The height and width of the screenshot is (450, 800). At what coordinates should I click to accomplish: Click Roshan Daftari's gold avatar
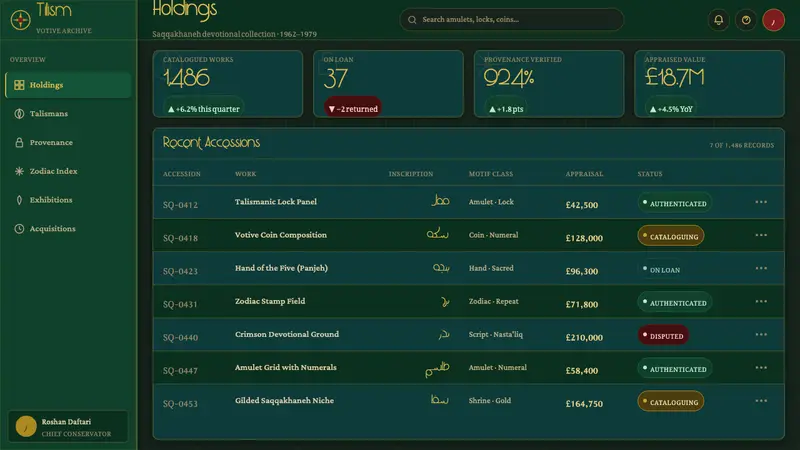point(26,427)
